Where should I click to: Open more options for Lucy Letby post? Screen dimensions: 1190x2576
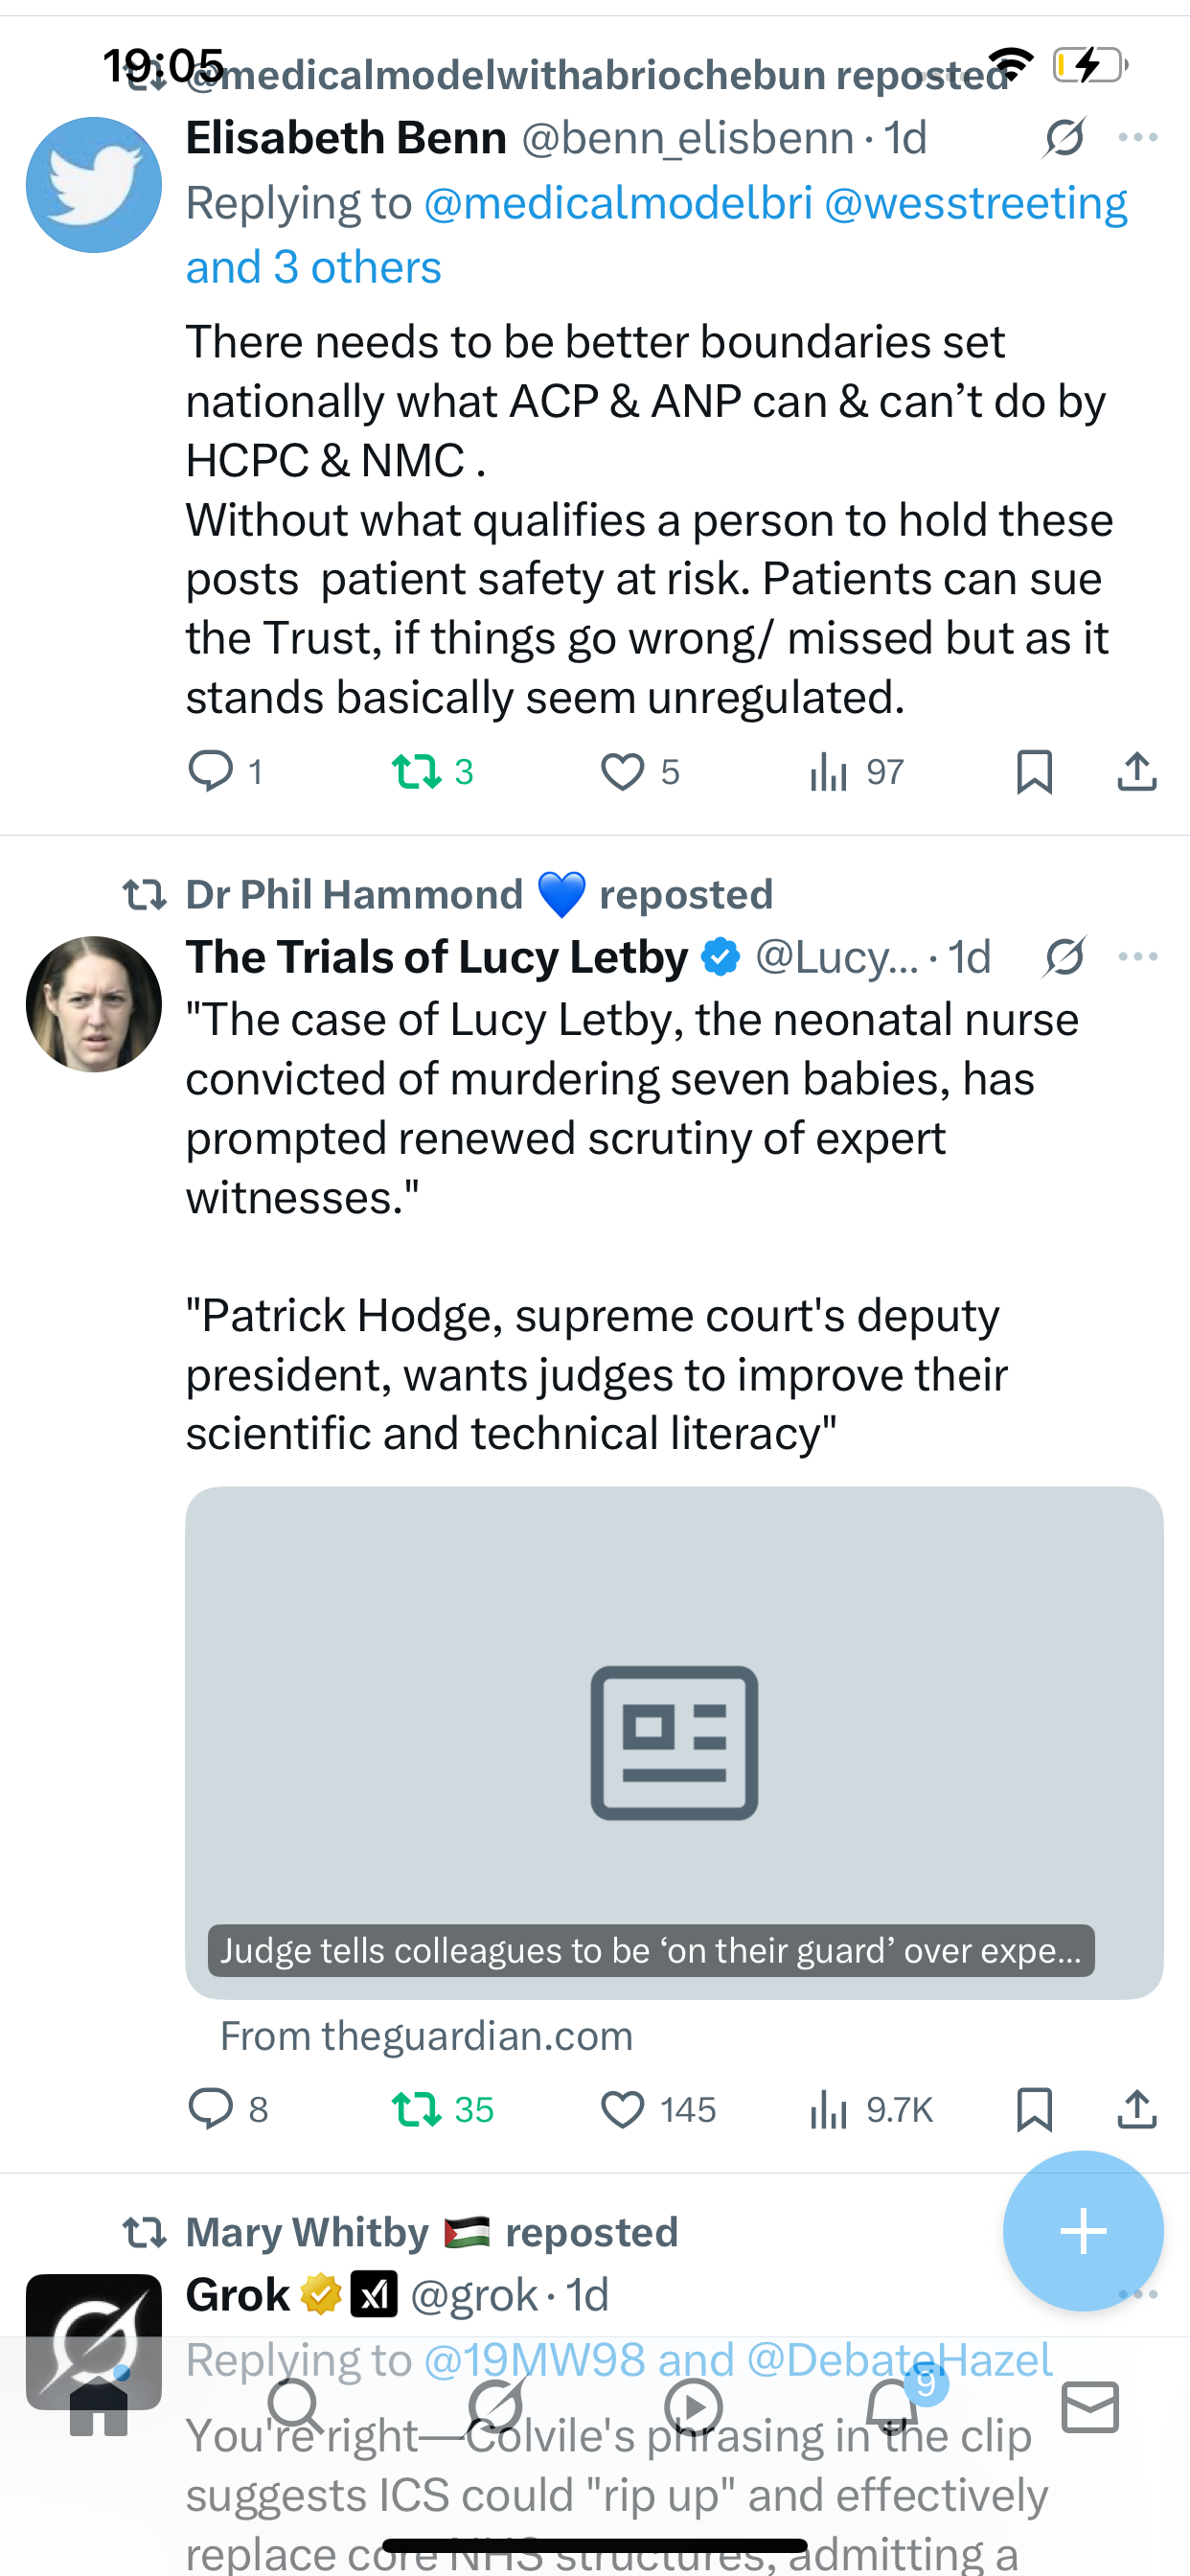(x=1138, y=957)
